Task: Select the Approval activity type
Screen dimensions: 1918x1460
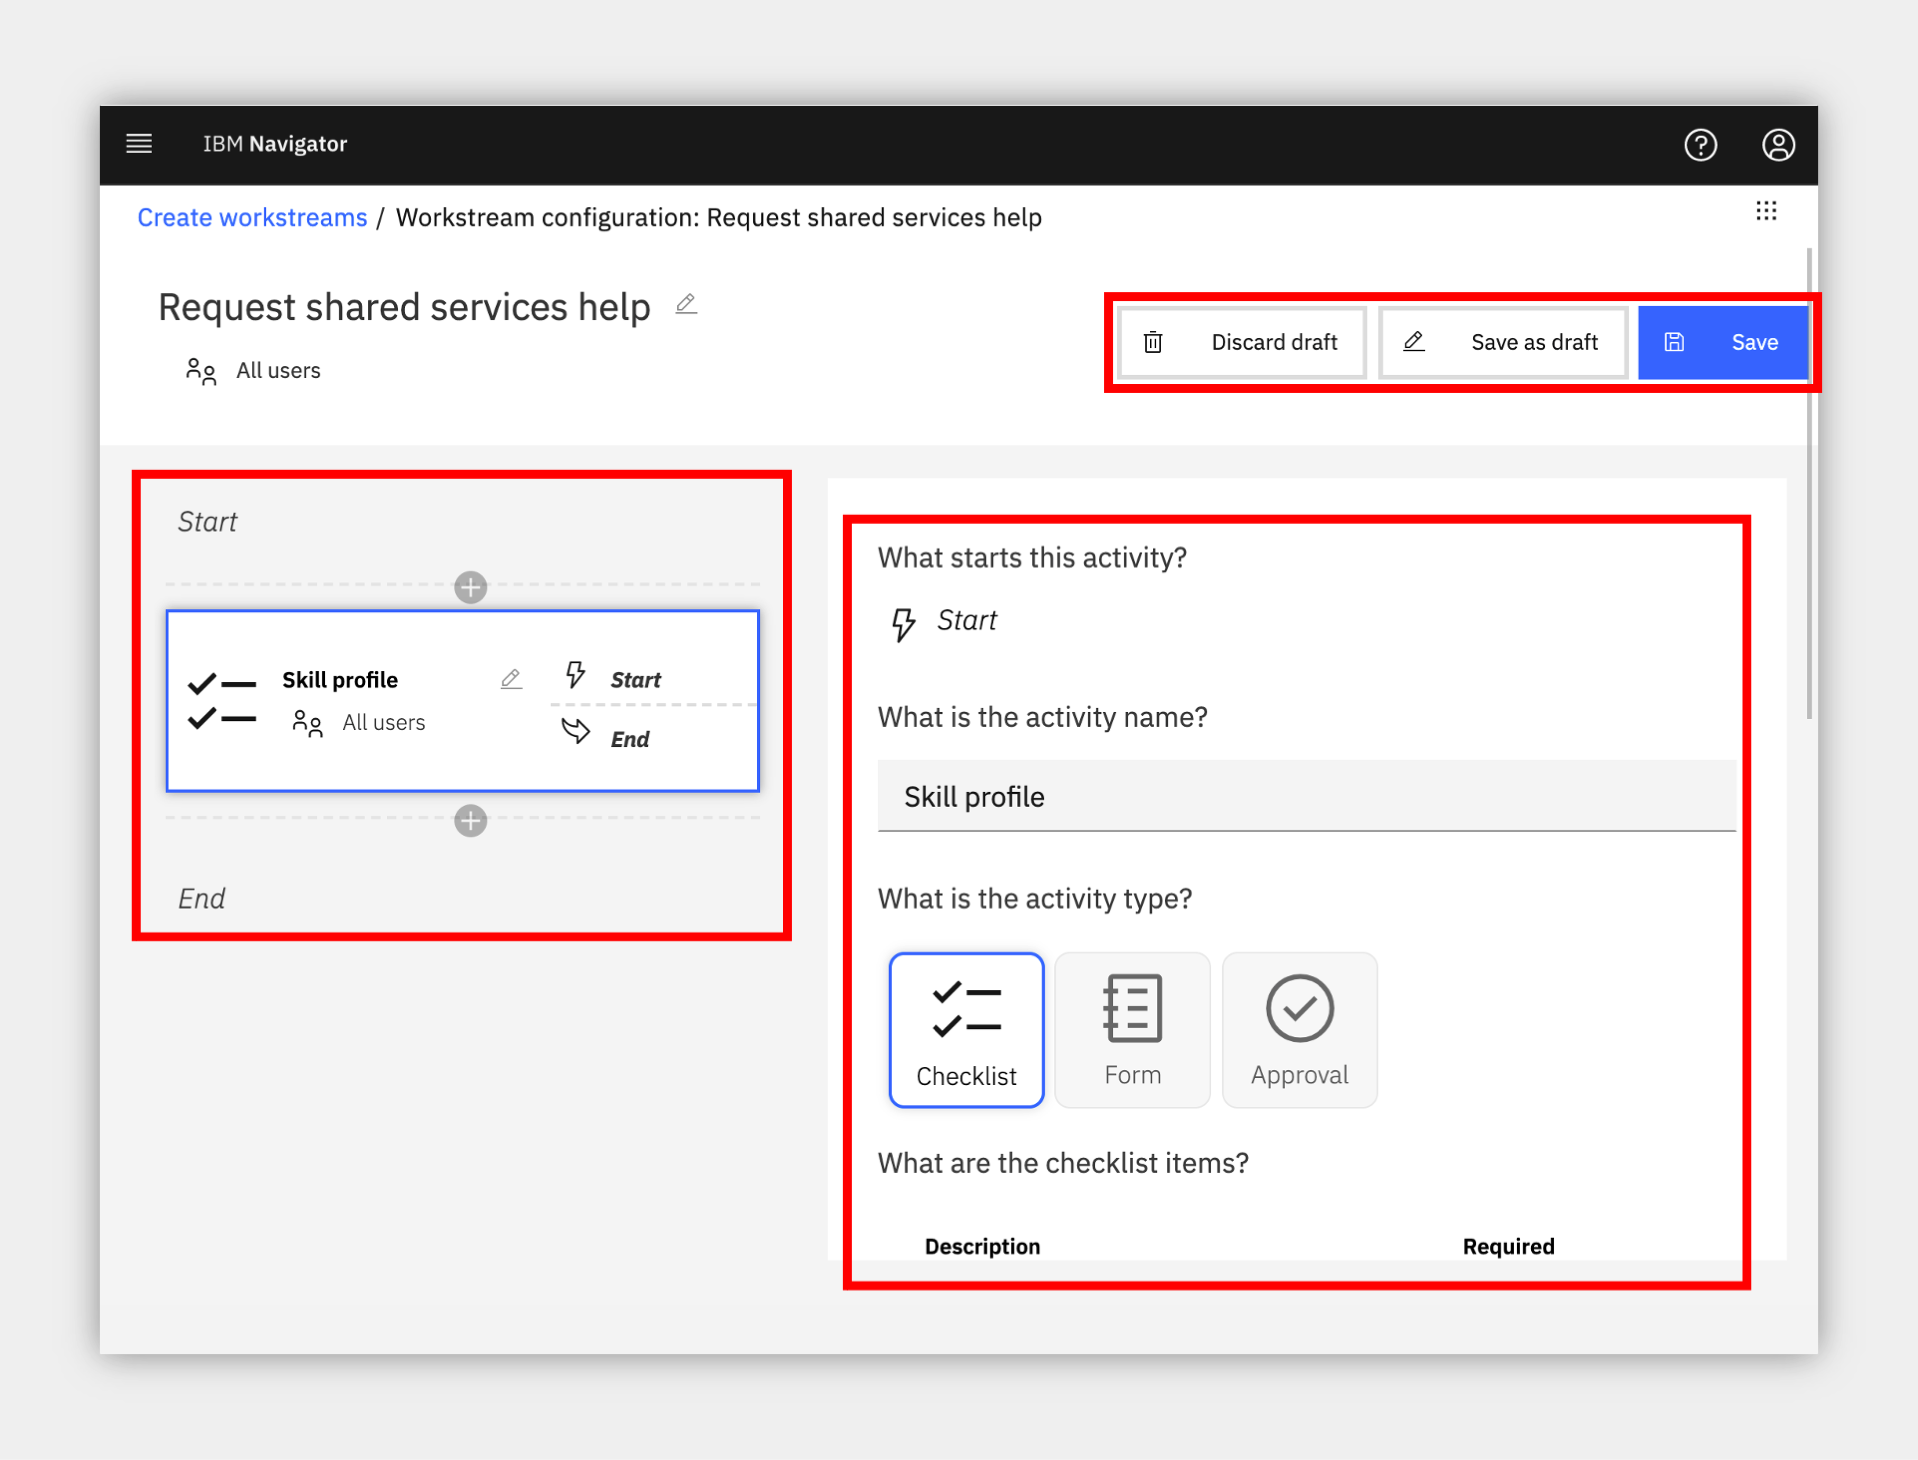Action: pyautogui.click(x=1299, y=1030)
